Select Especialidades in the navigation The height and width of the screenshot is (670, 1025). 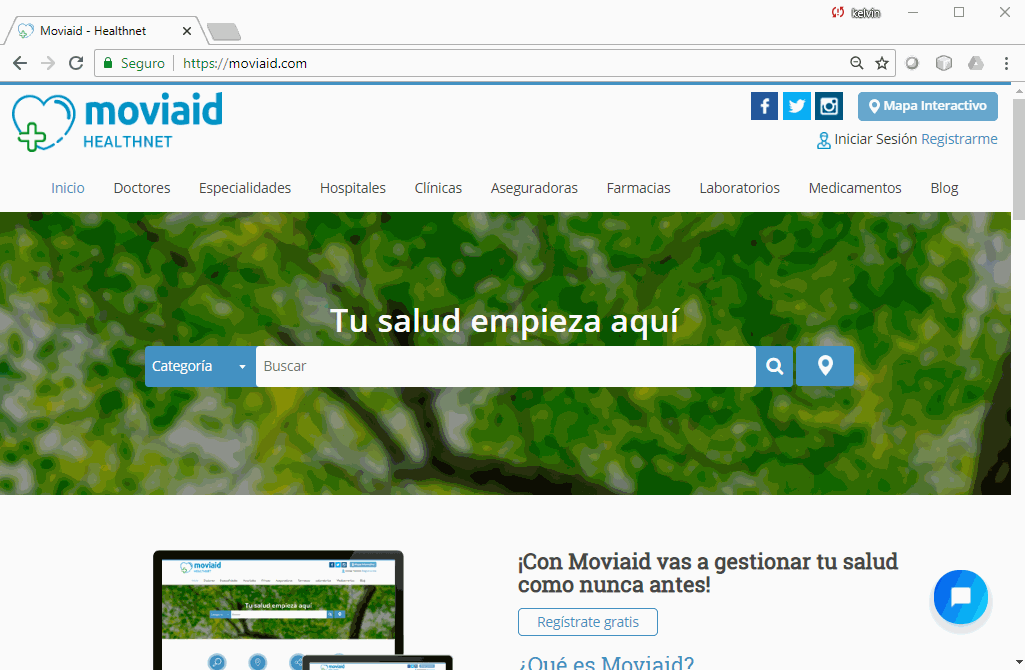(245, 188)
